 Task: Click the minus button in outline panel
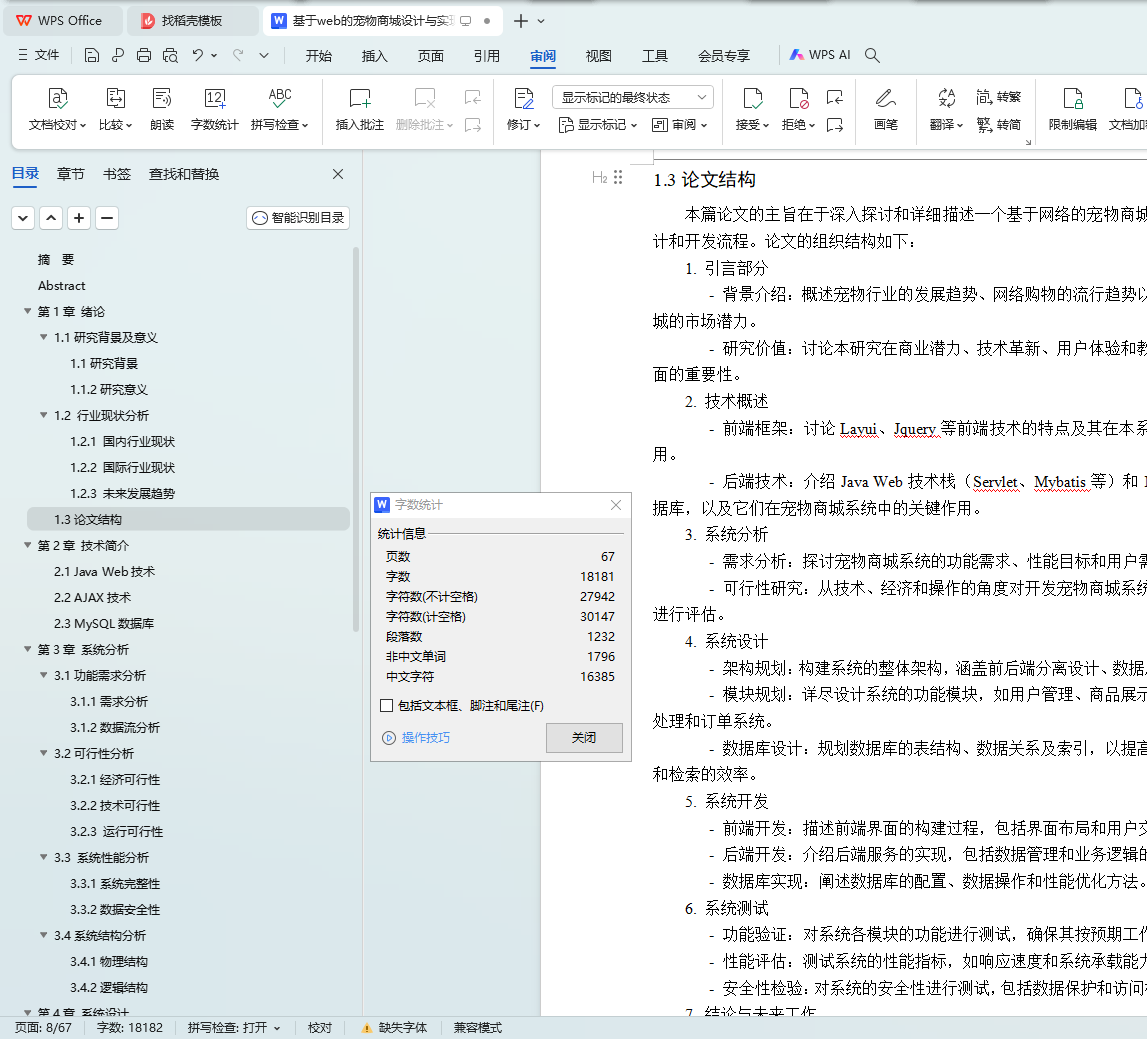click(107, 218)
